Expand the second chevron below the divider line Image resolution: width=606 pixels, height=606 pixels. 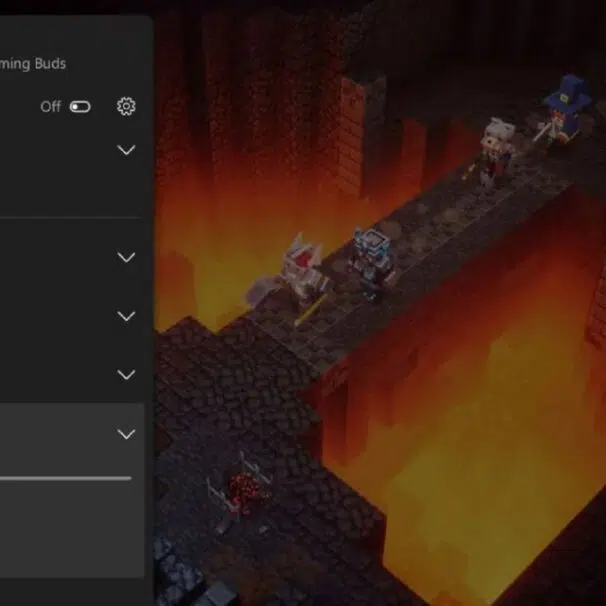tap(126, 317)
